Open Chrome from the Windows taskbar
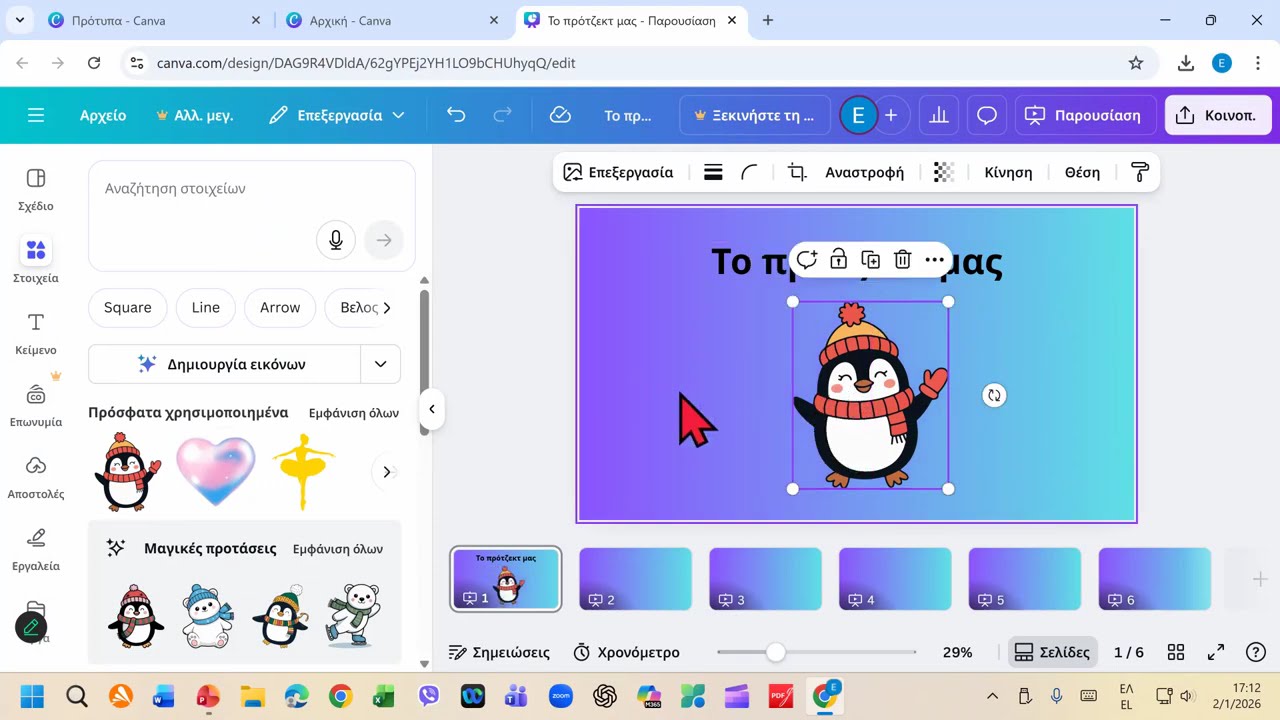Image resolution: width=1280 pixels, height=720 pixels. click(x=340, y=696)
